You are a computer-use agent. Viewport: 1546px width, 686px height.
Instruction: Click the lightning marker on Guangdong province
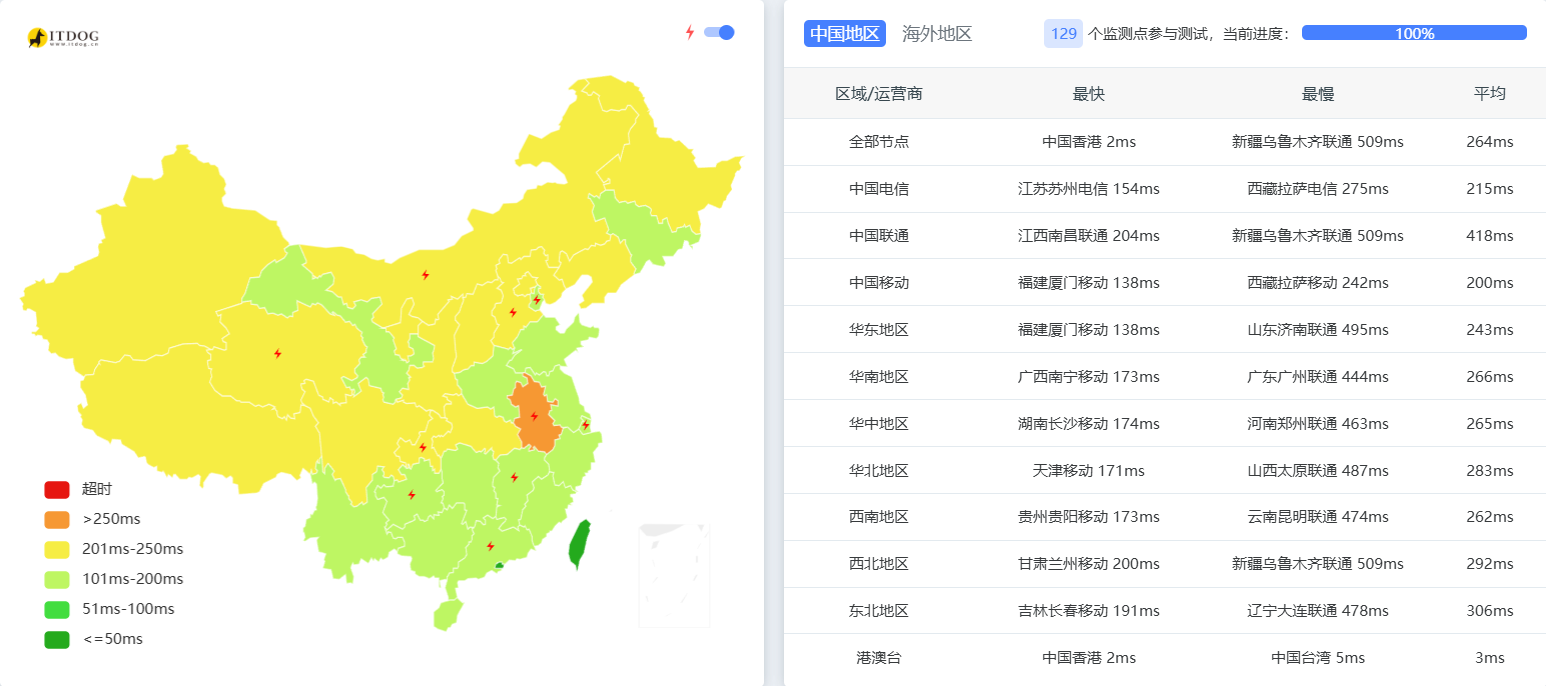(490, 546)
